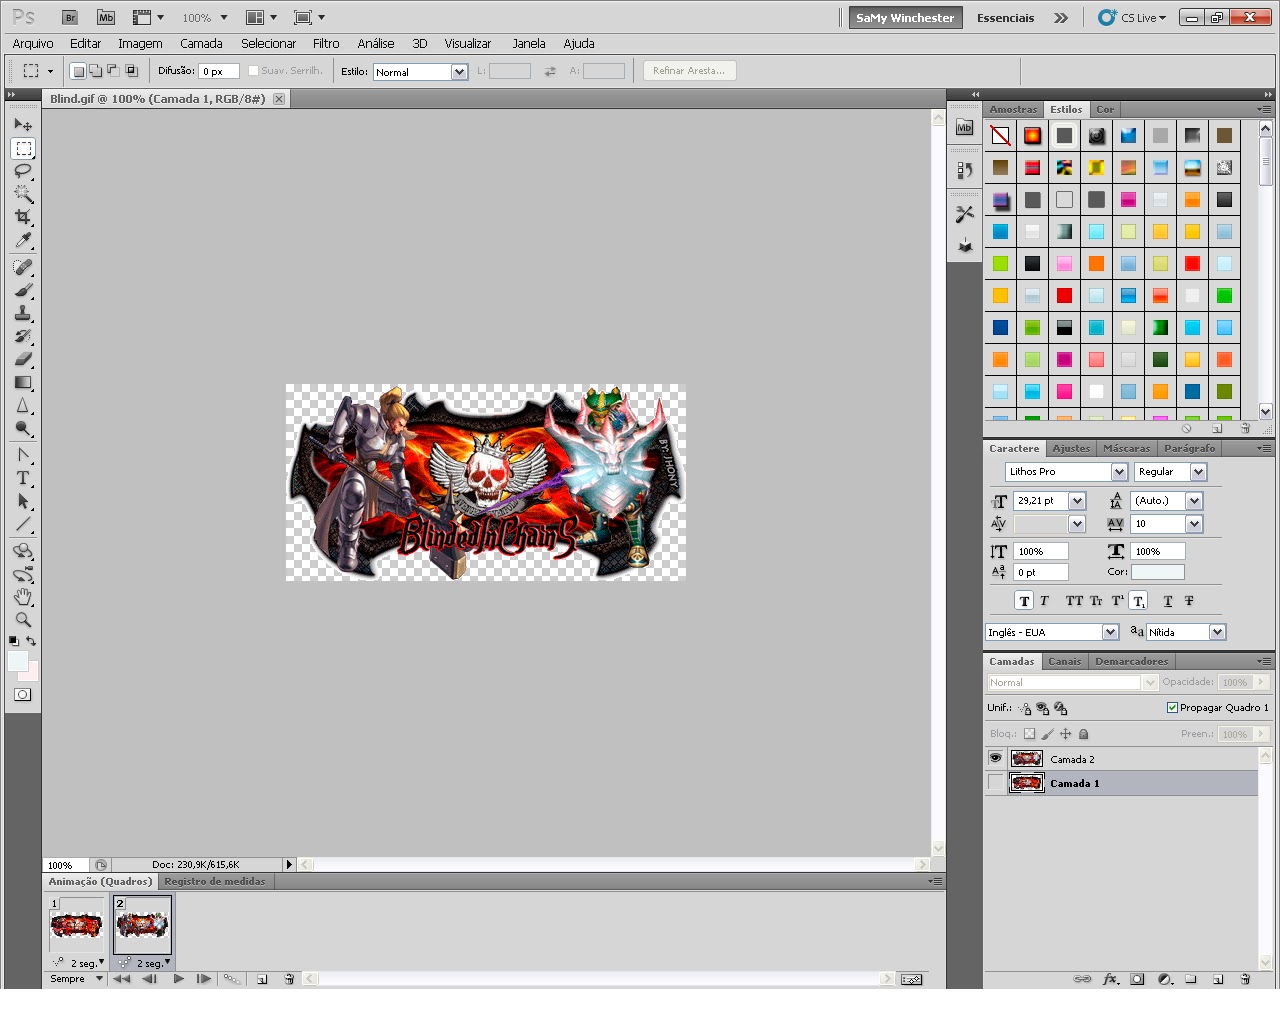Select the History Brush tool

(23, 336)
